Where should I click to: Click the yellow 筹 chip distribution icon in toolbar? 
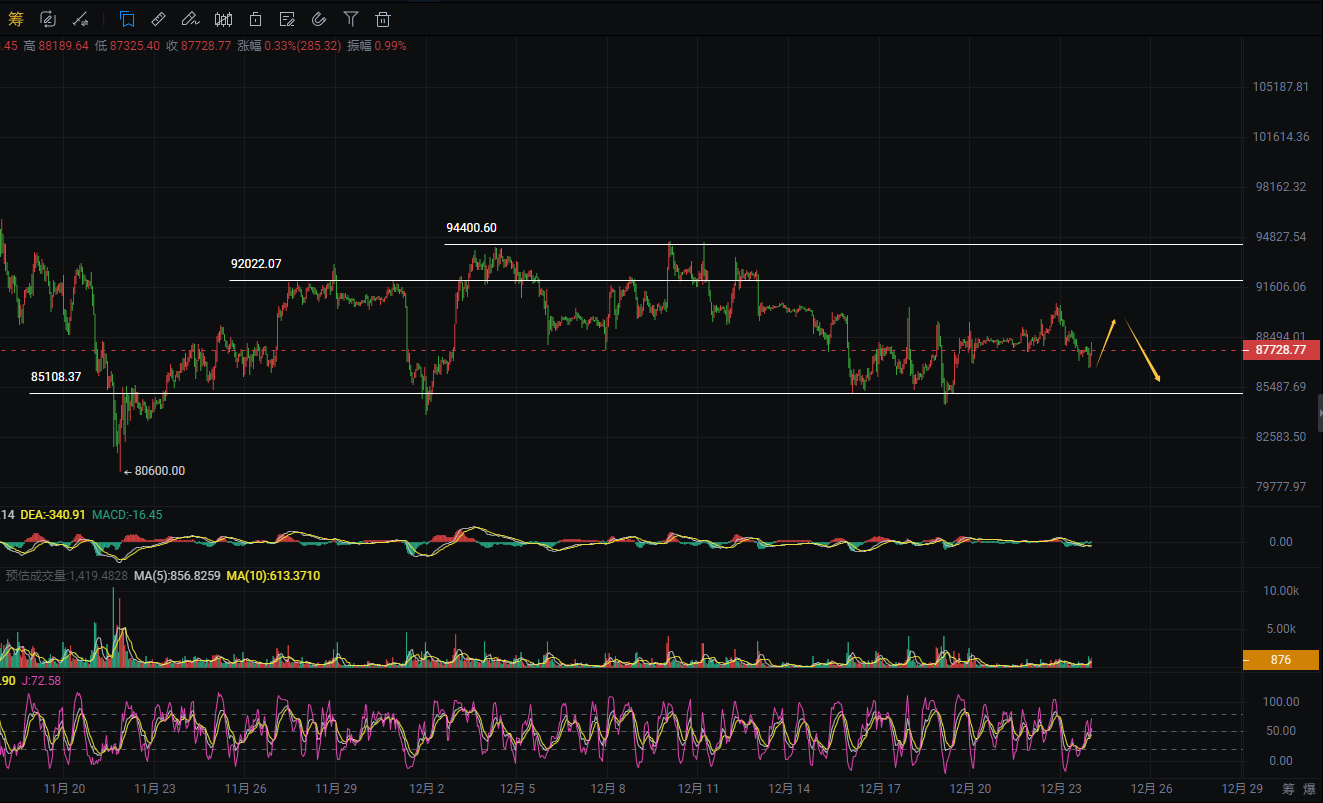[15, 18]
